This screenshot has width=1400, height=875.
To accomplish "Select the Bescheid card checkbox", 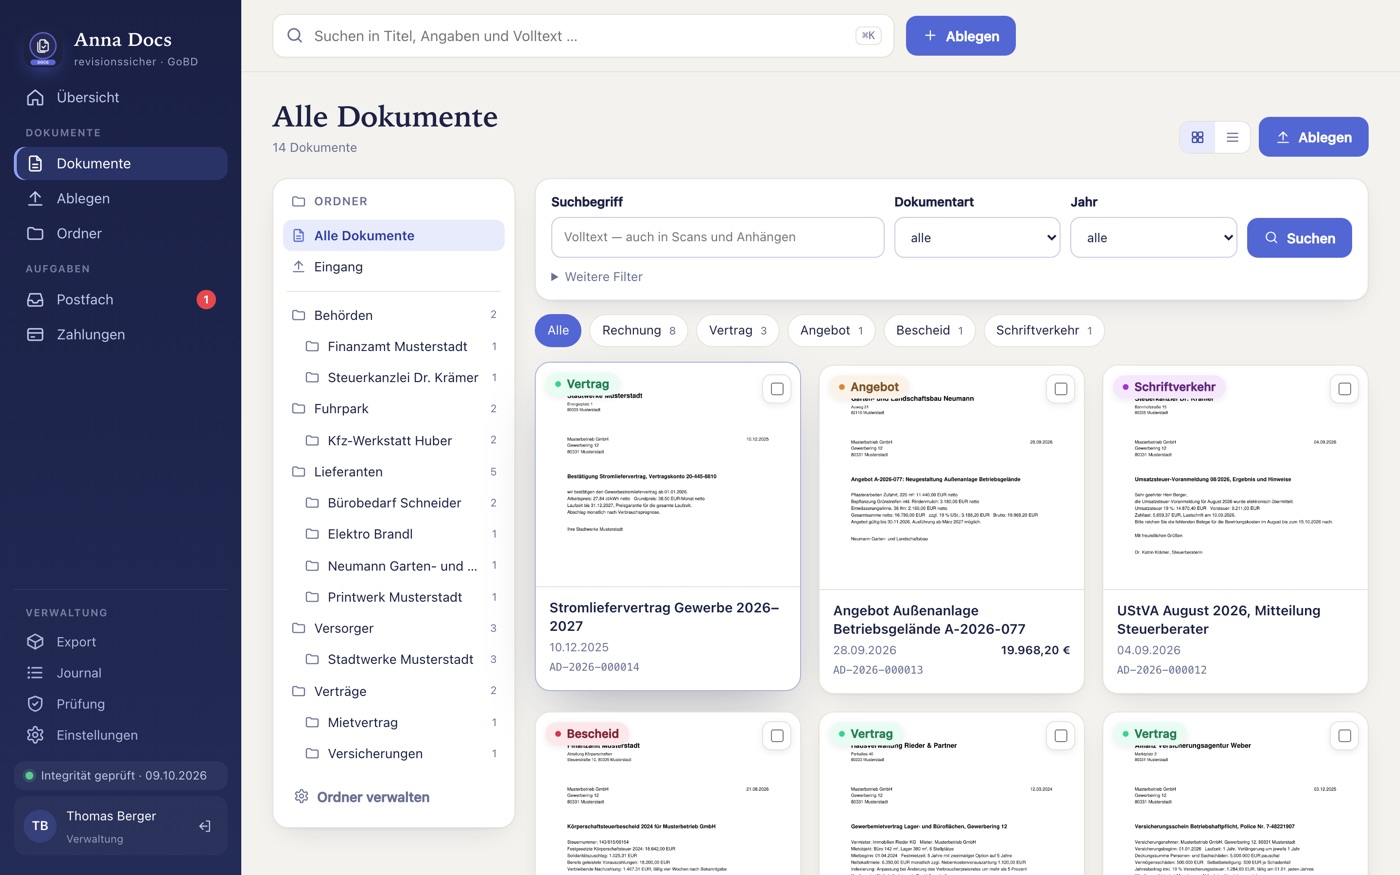I will tap(777, 736).
